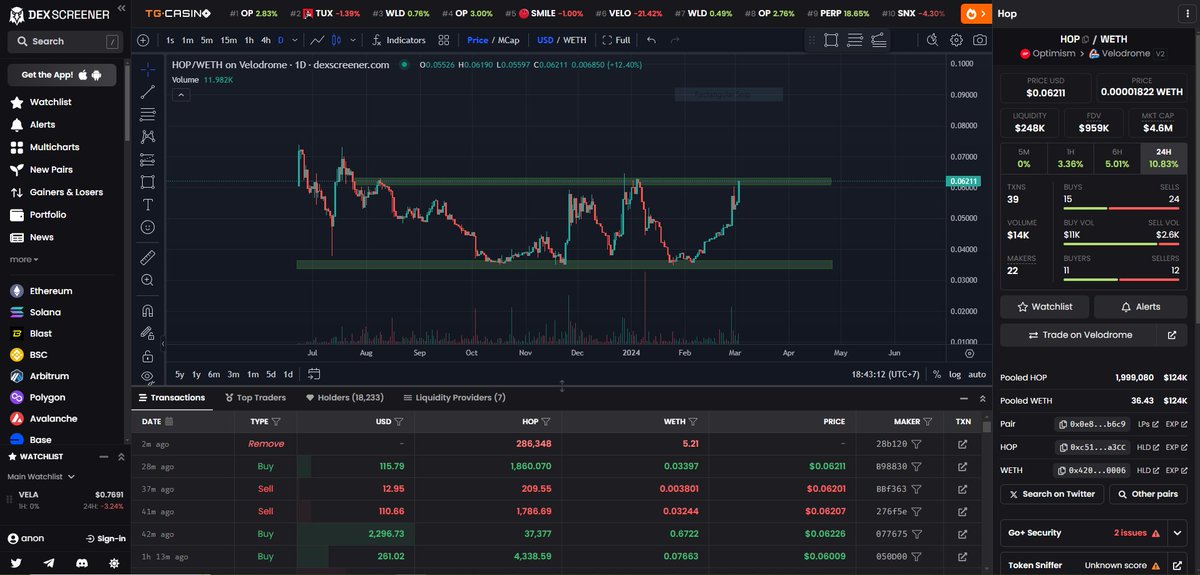Filter by maker 28b120 funnel icon
The width and height of the screenshot is (1200, 575).
pos(915,443)
